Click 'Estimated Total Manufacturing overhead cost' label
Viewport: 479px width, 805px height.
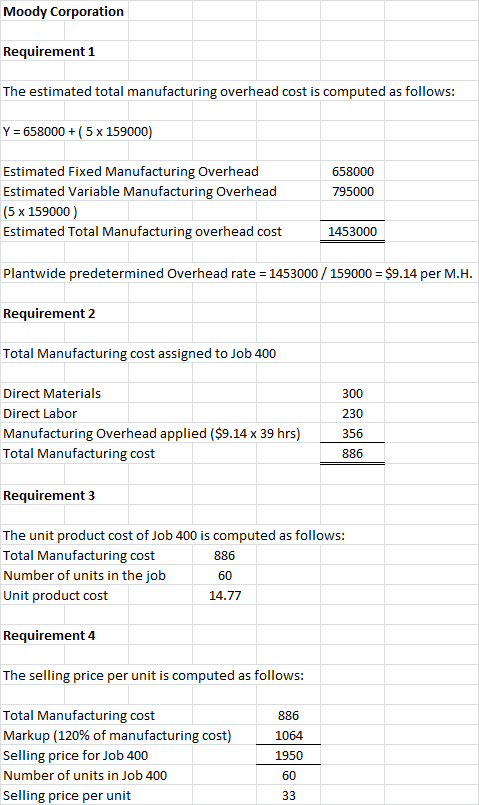(x=142, y=232)
